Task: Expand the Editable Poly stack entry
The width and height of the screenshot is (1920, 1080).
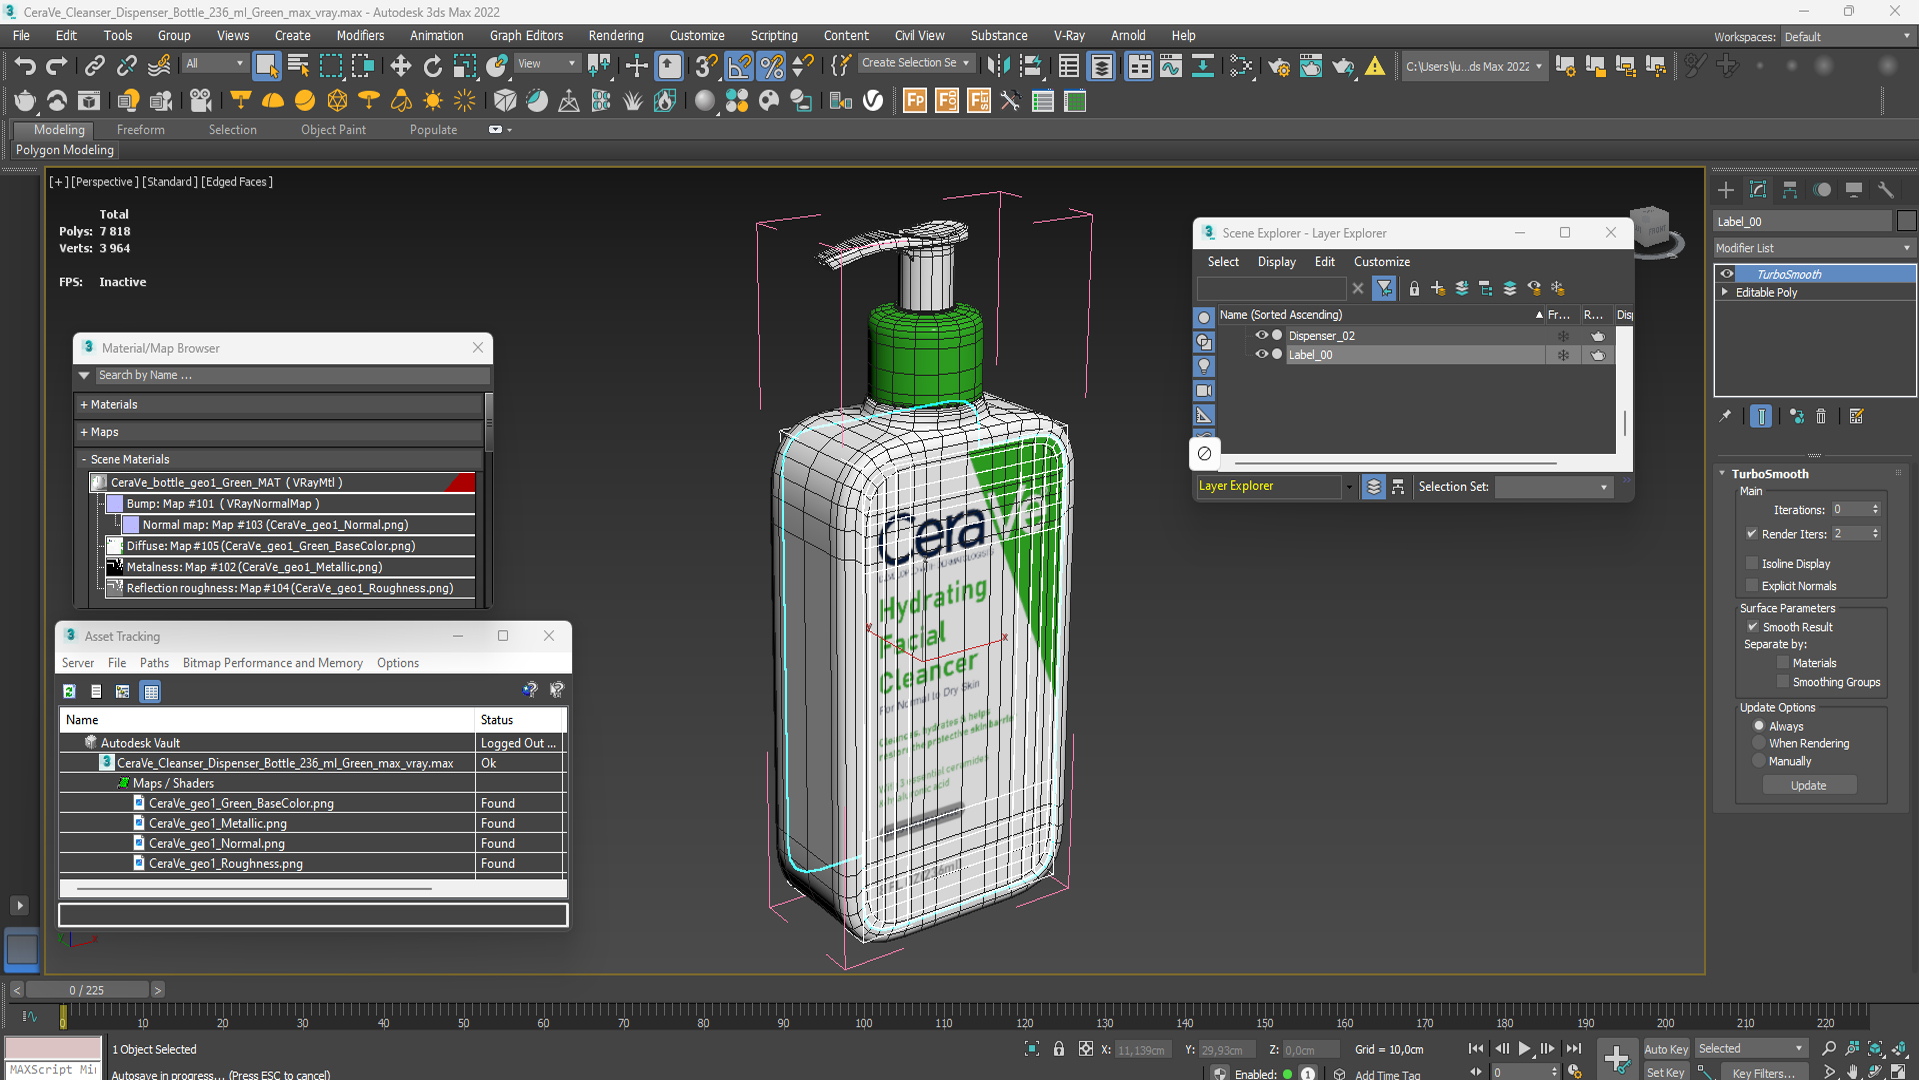Action: pyautogui.click(x=1725, y=292)
